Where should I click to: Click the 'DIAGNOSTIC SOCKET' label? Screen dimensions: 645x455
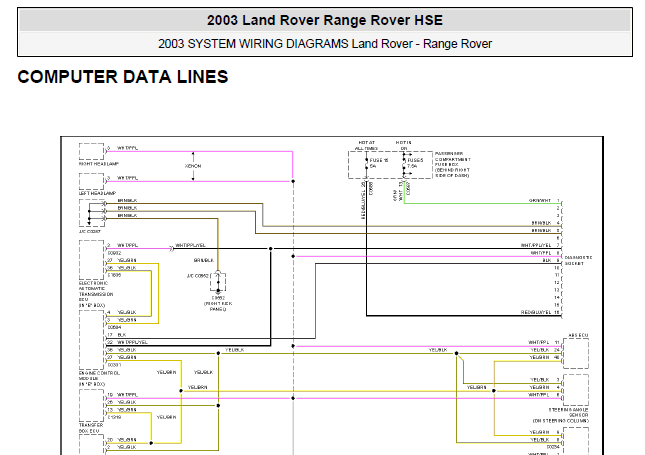[x=578, y=260]
